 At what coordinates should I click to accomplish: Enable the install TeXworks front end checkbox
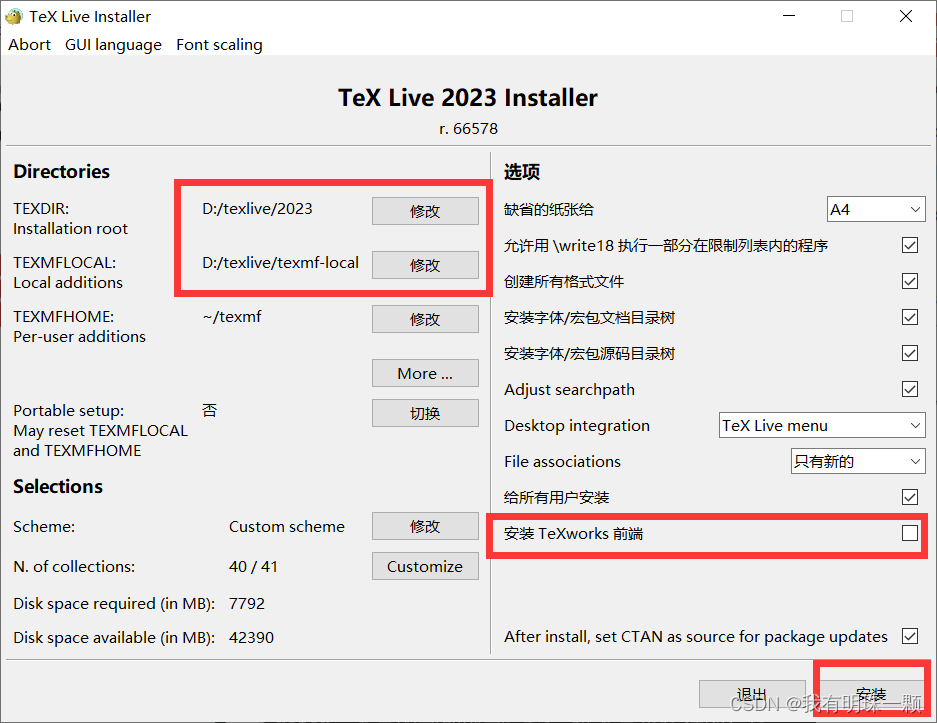pyautogui.click(x=910, y=533)
